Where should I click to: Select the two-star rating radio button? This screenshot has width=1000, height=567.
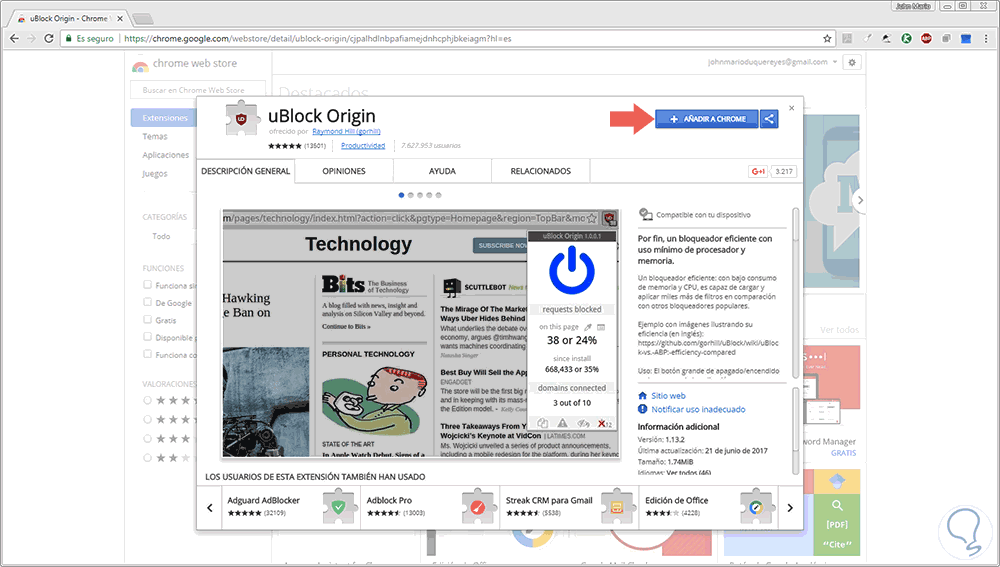[x=147, y=458]
